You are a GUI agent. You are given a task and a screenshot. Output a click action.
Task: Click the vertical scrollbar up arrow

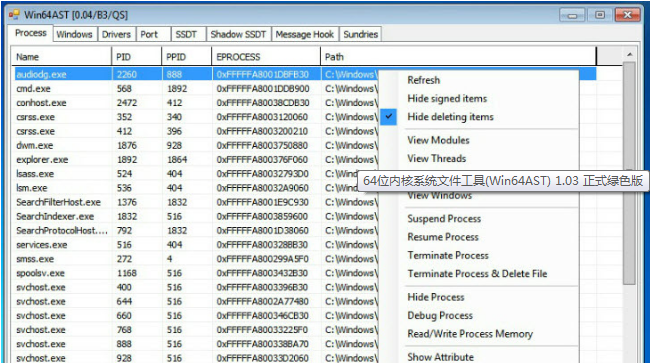tap(629, 54)
